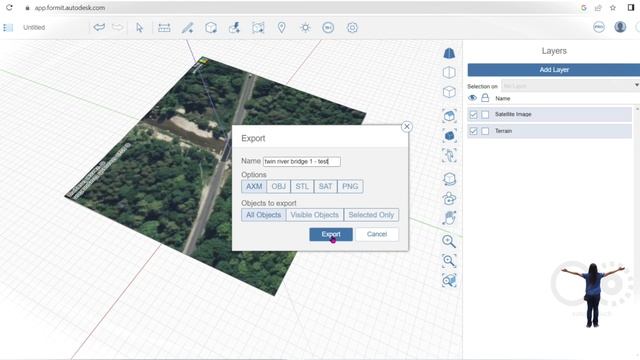Select the Satellite Image layer name
The image size is (640, 360).
pyautogui.click(x=513, y=114)
